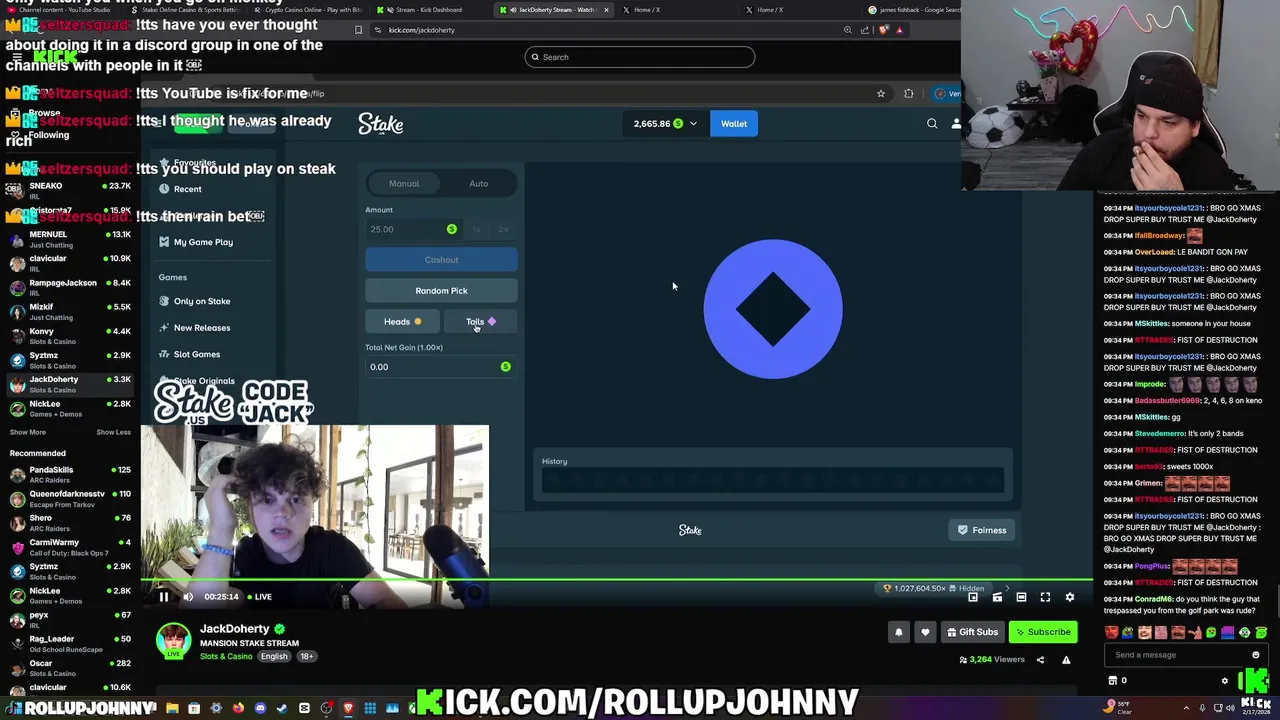Select Only on Stake in Games list
This screenshot has width=1280, height=720.
coord(202,301)
